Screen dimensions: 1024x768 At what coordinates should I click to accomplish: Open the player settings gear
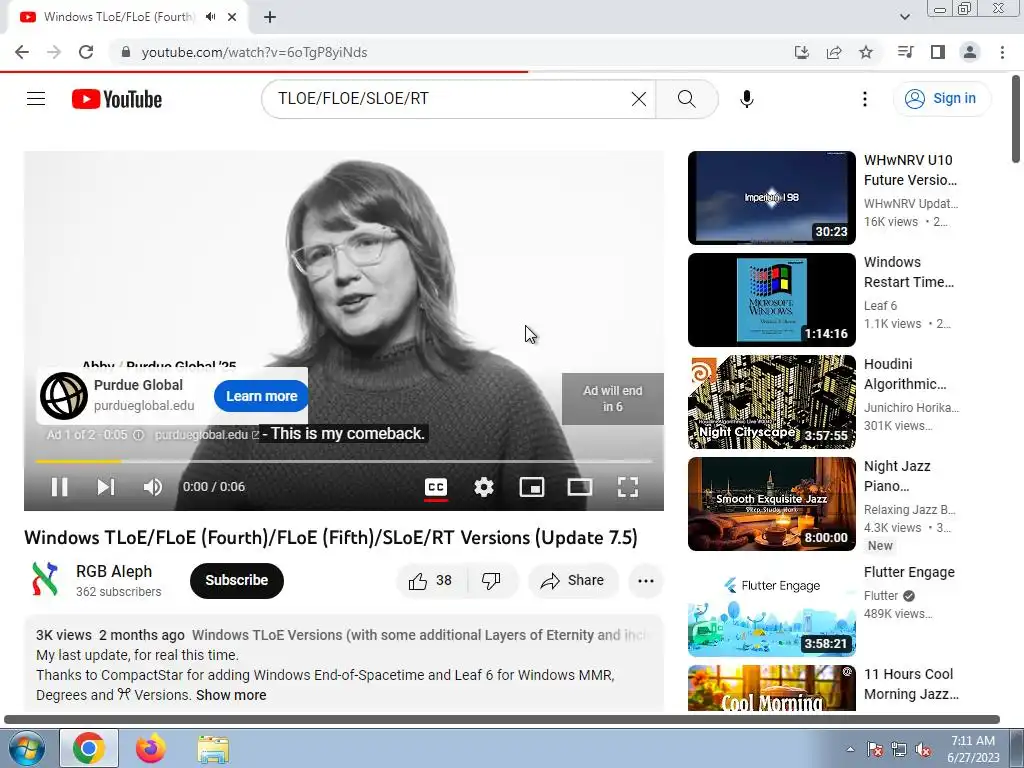click(483, 487)
